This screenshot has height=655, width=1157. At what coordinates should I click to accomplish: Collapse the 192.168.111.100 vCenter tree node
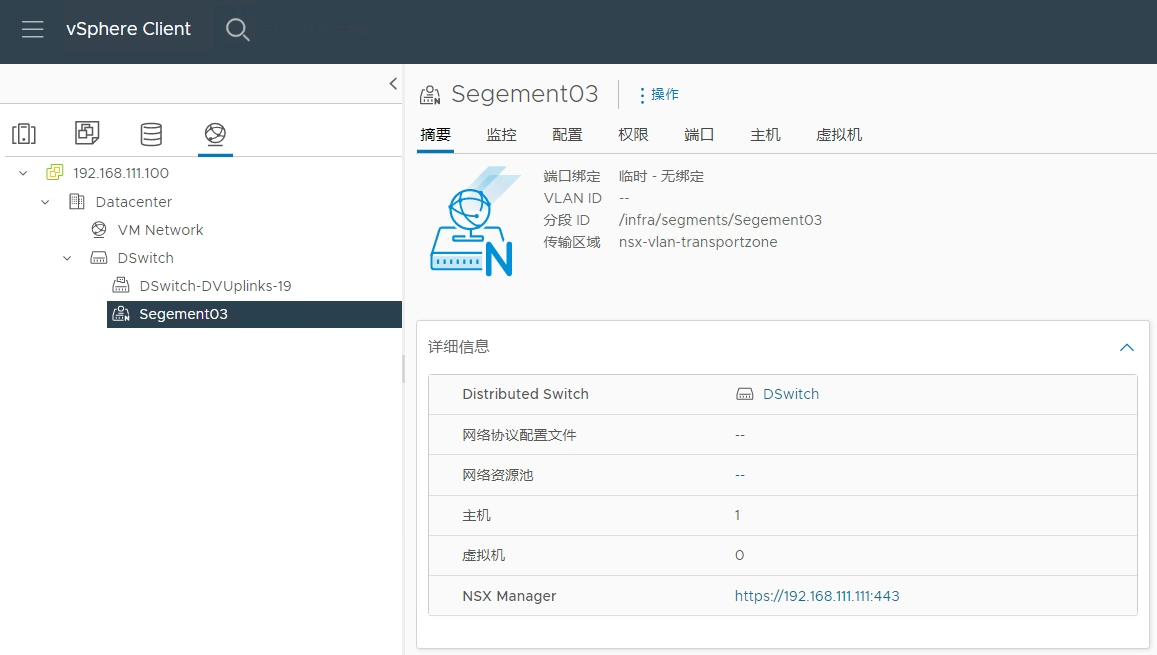coord(23,173)
